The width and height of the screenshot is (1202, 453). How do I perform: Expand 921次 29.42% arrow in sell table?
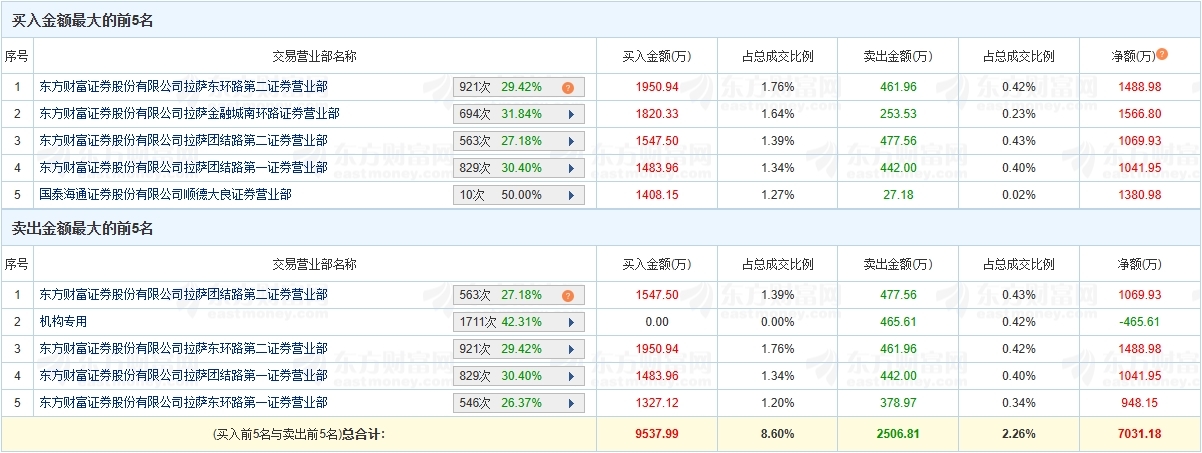(x=570, y=349)
